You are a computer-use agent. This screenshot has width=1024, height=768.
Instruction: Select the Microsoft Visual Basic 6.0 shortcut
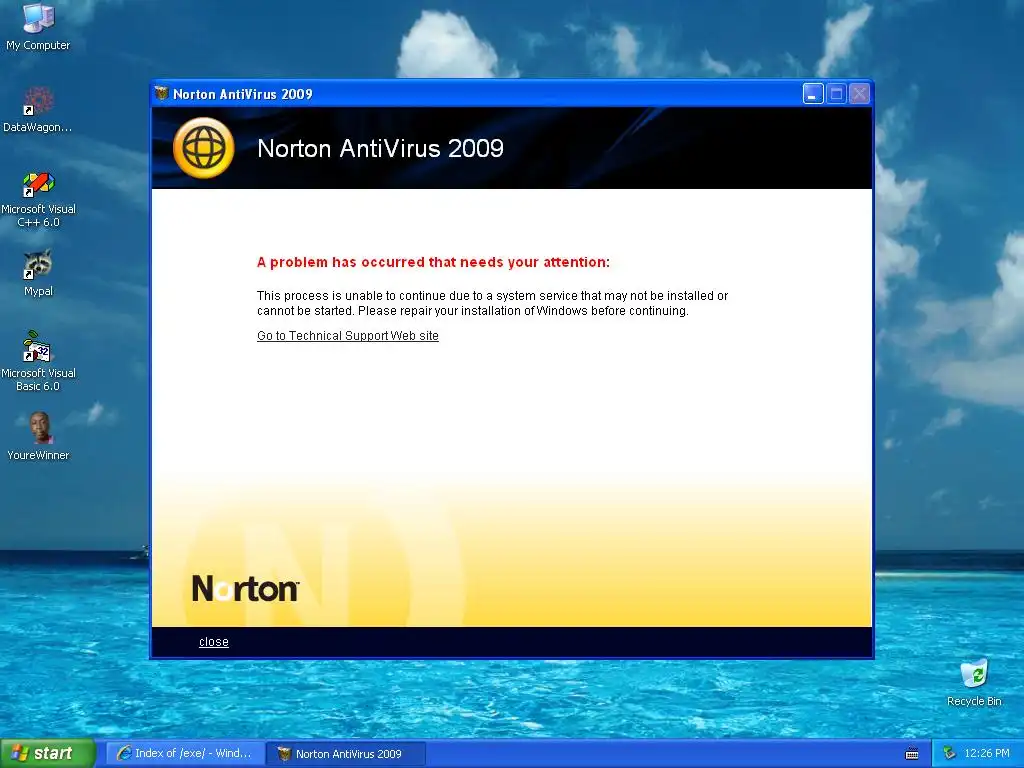click(38, 361)
